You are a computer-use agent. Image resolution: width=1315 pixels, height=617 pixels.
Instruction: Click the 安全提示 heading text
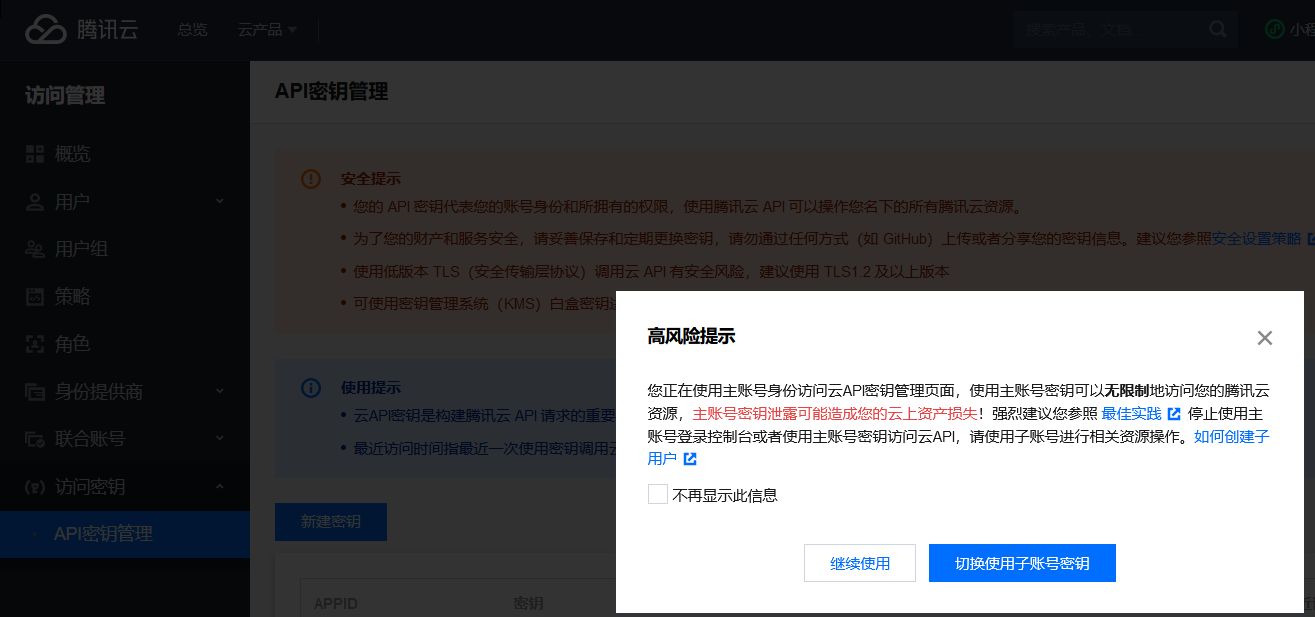[x=371, y=179]
